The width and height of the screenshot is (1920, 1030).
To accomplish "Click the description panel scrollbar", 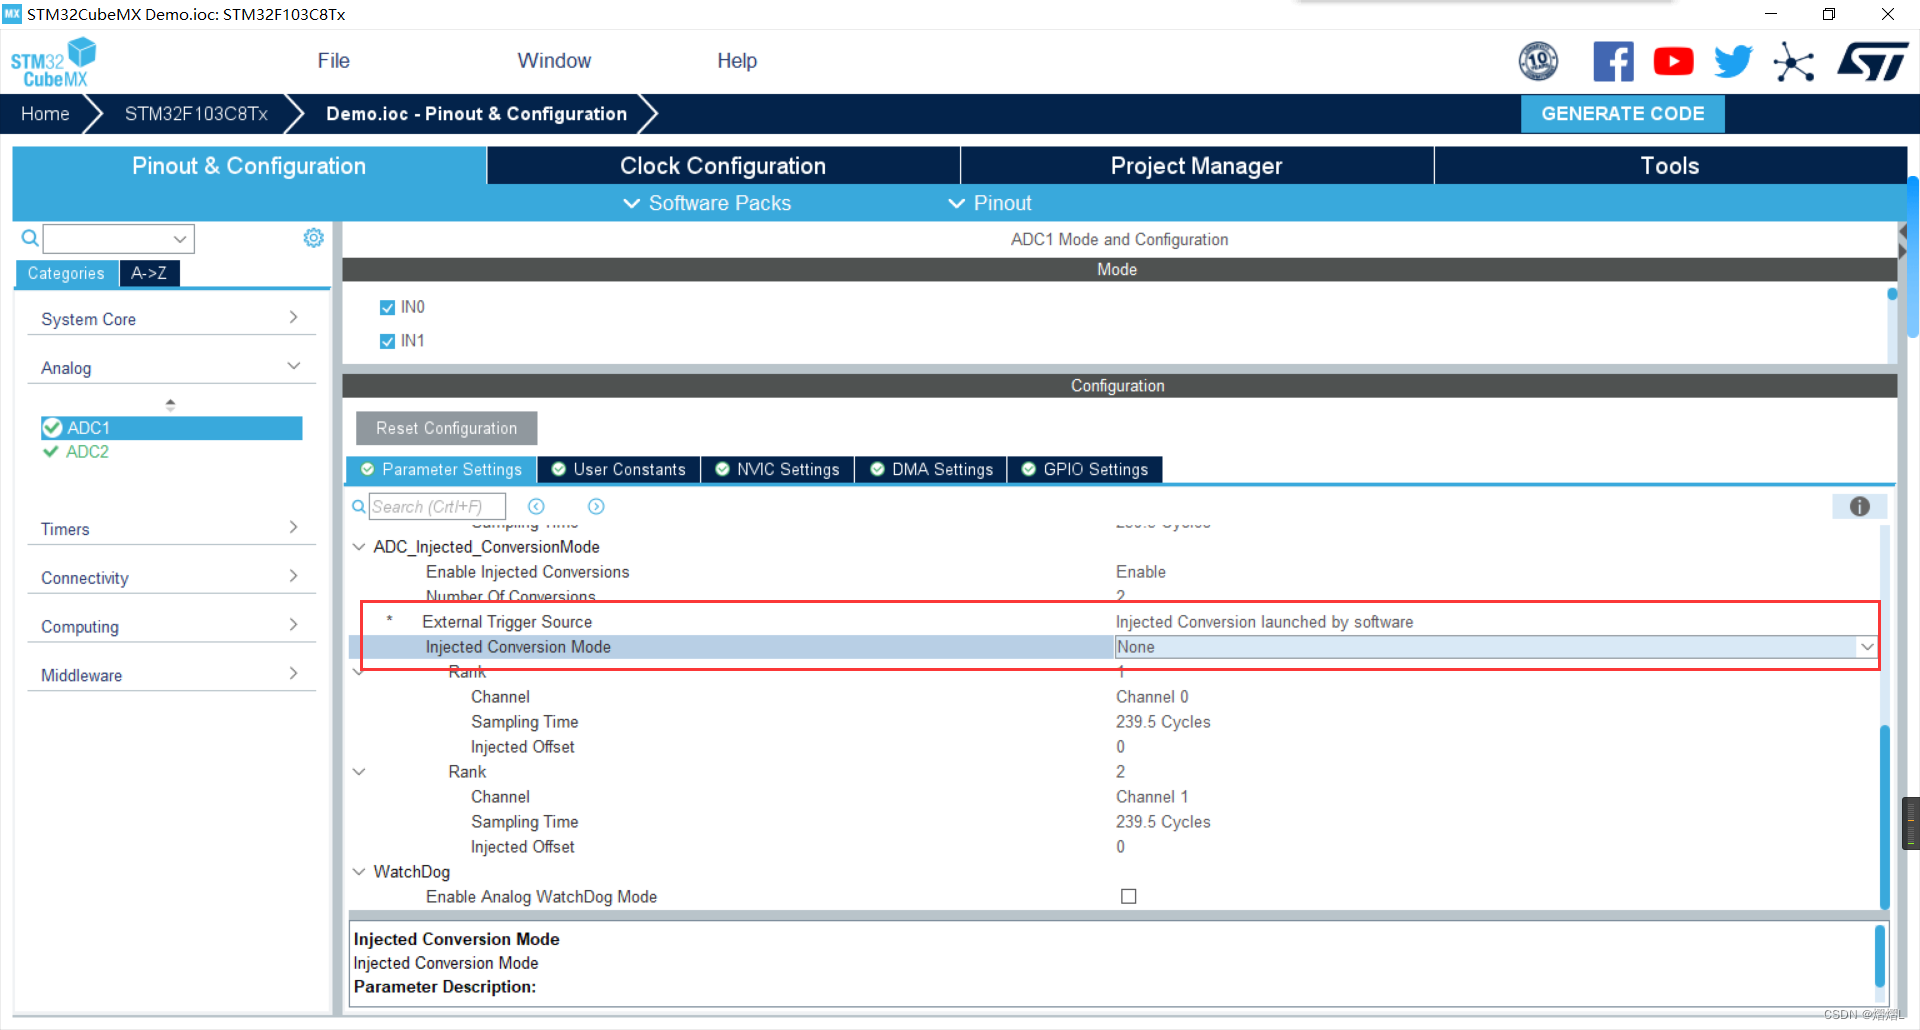I will [1880, 956].
